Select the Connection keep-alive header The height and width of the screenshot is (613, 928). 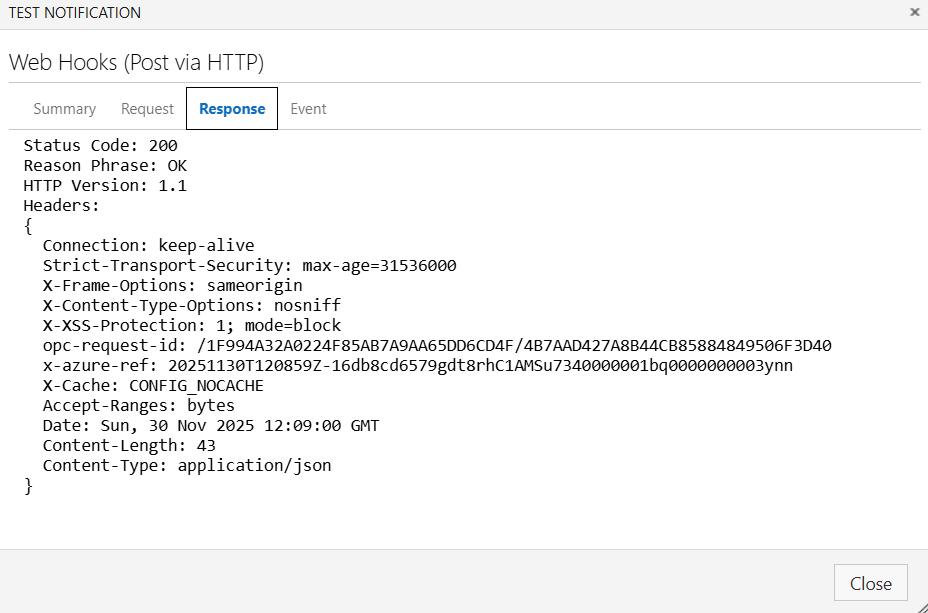[x=147, y=245]
